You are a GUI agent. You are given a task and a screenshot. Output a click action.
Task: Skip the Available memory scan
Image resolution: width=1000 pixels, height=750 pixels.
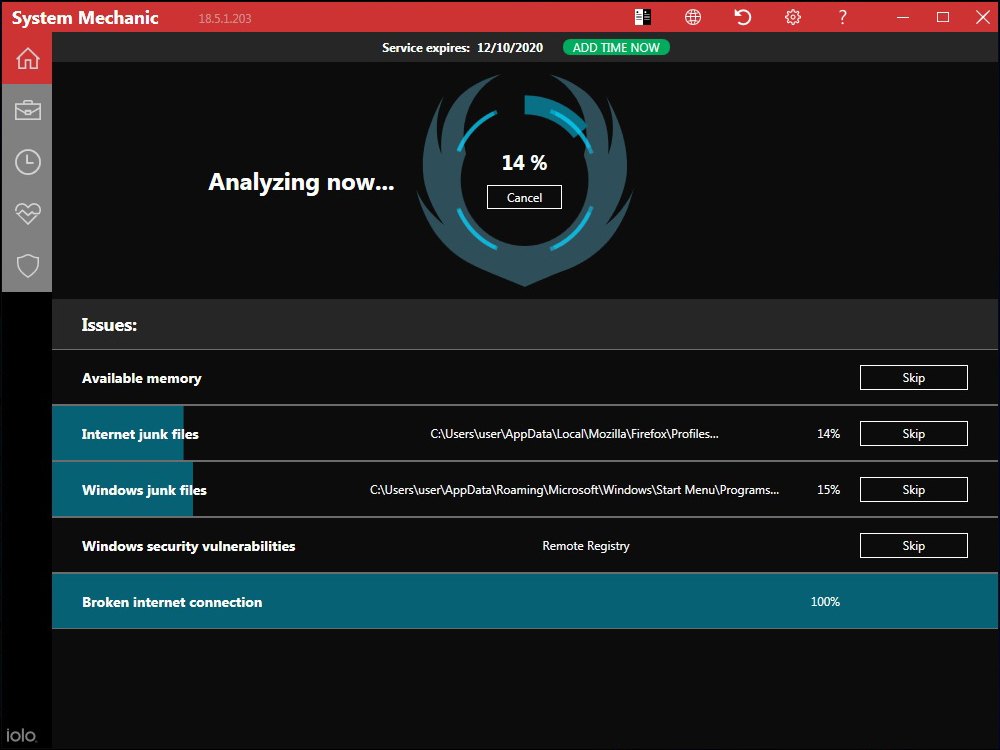click(913, 377)
